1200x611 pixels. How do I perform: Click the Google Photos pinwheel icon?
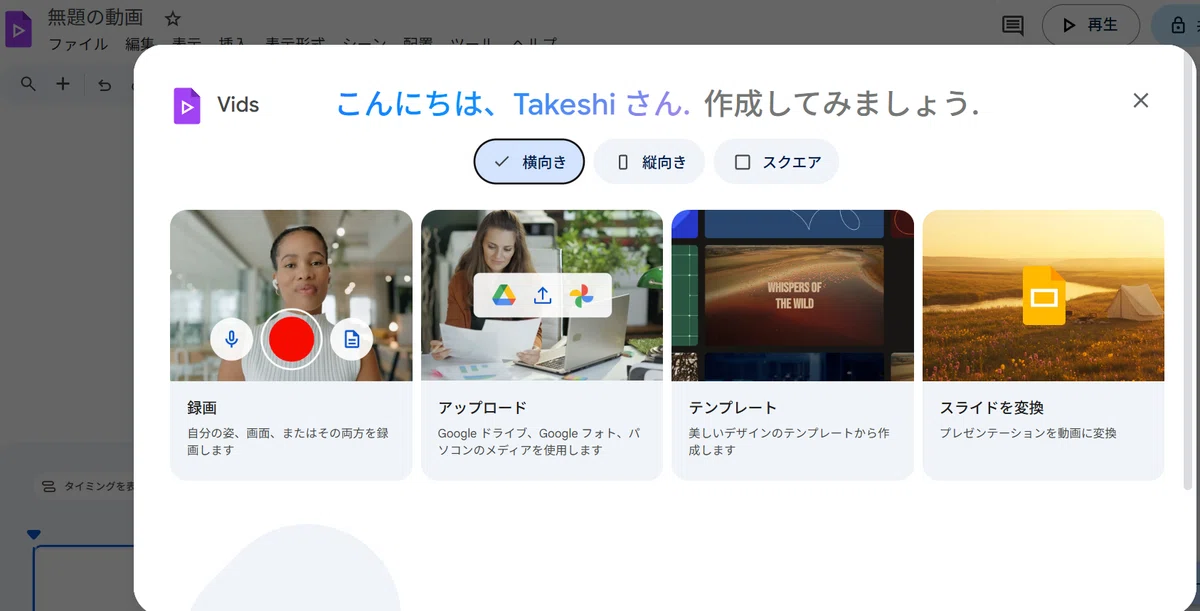point(582,295)
